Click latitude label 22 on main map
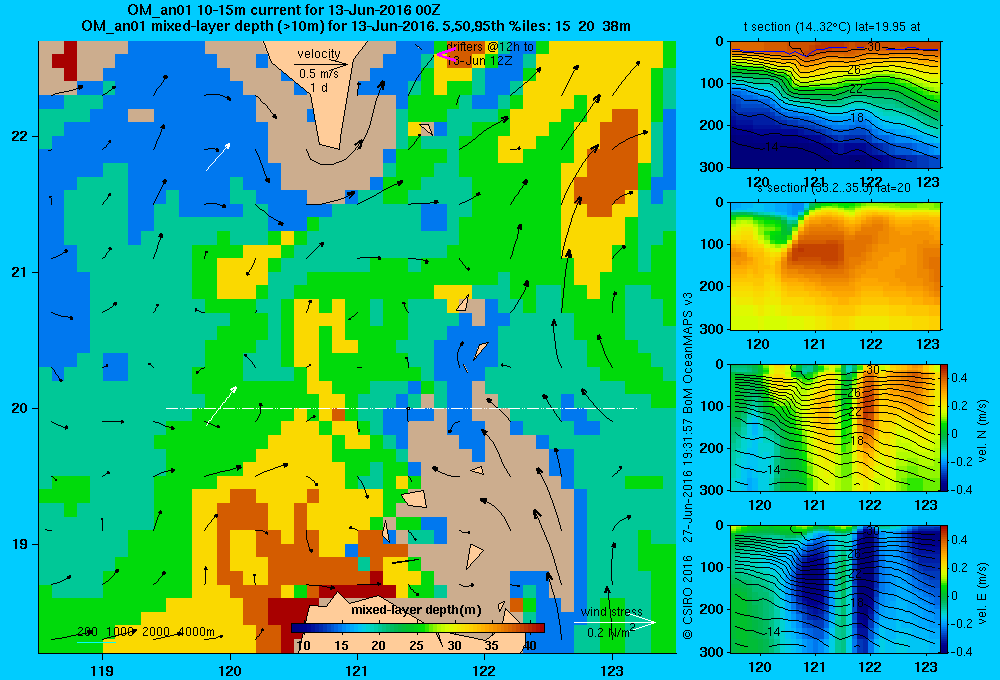1000x680 pixels. (20, 136)
